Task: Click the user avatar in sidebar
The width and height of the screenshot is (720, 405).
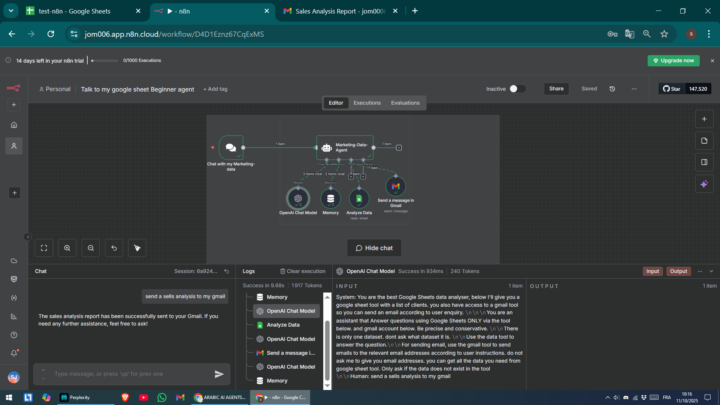Action: click(14, 377)
